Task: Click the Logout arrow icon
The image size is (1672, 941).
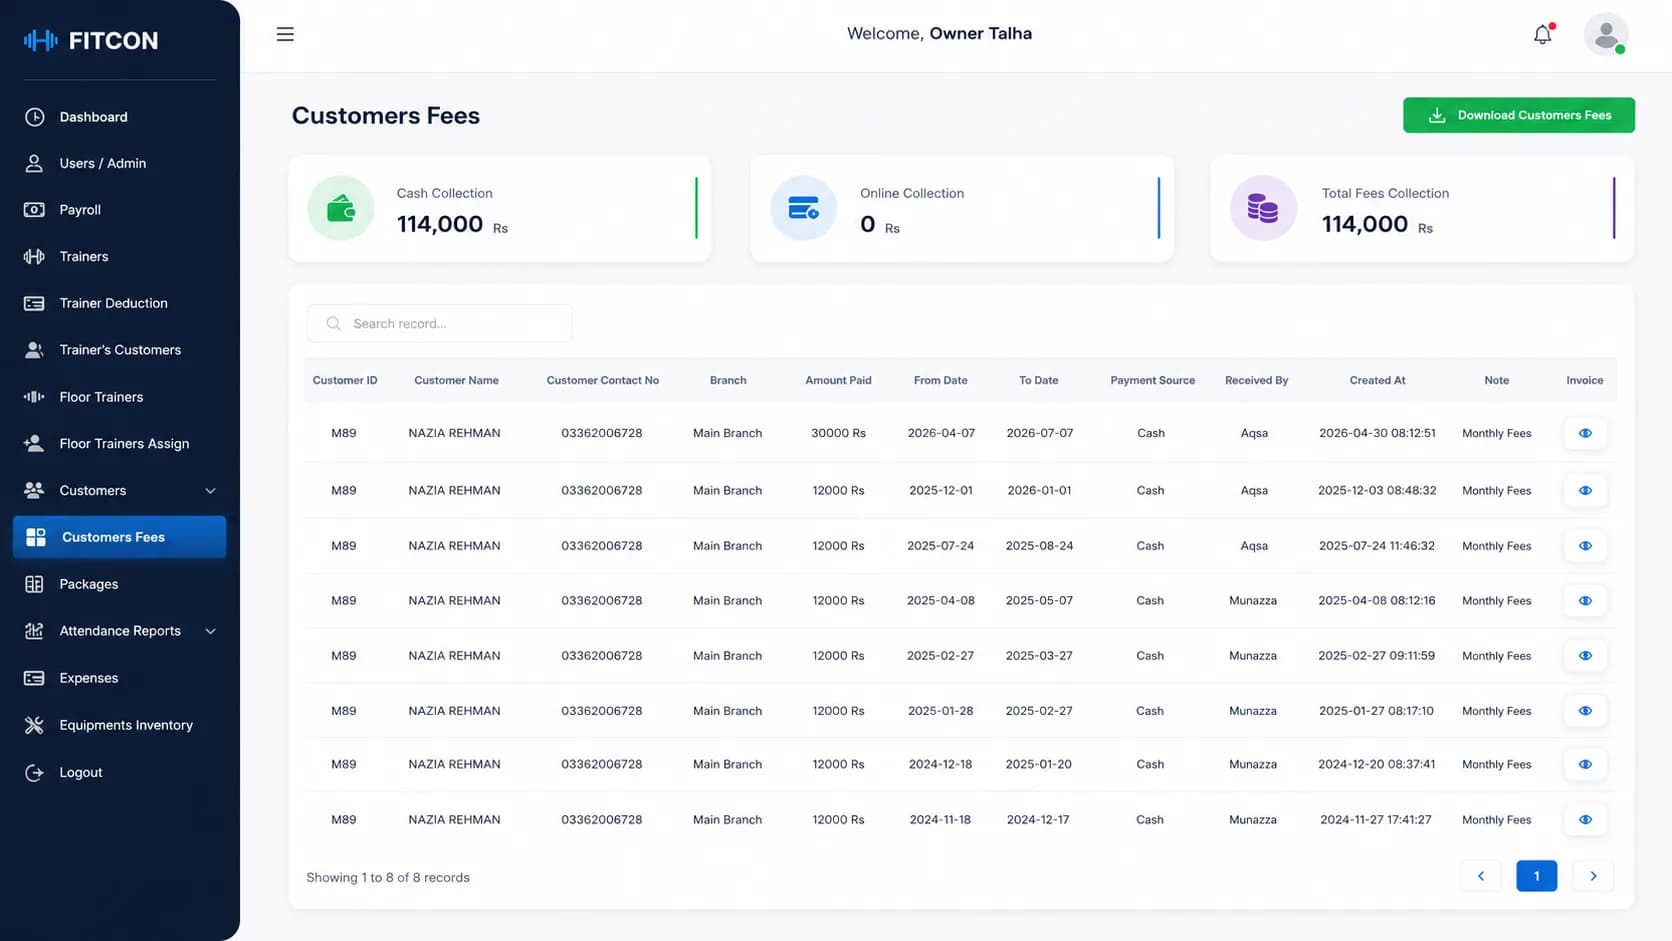Action: [34, 772]
